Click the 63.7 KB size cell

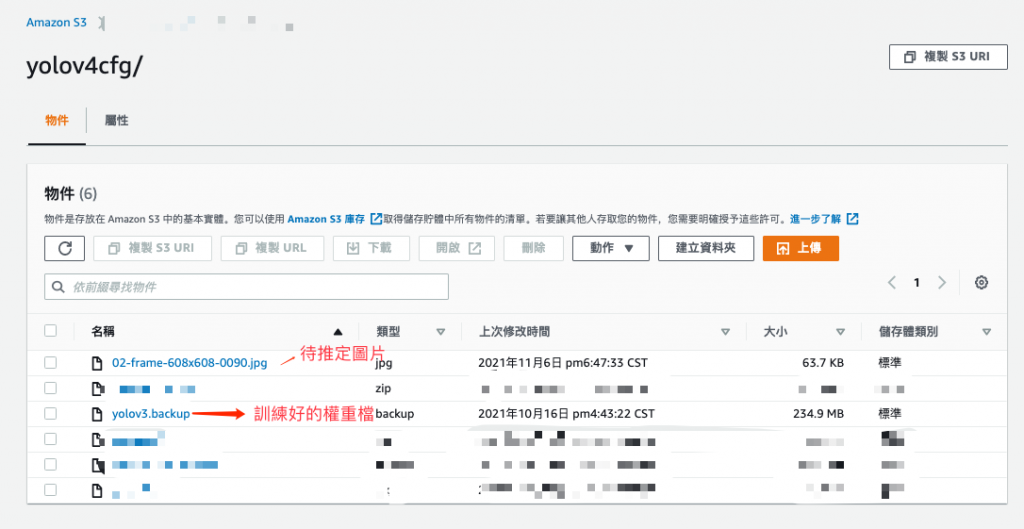823,362
